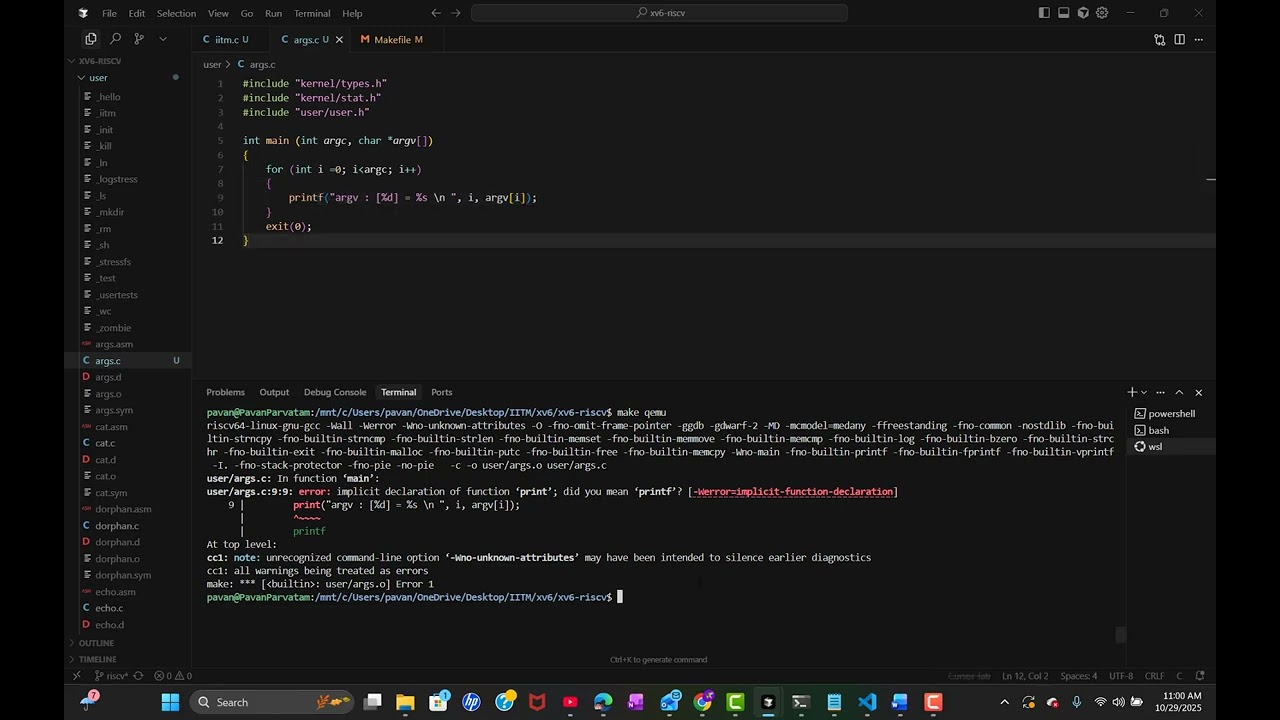This screenshot has height=720, width=1280.
Task: Open the Help menu
Action: point(352,13)
